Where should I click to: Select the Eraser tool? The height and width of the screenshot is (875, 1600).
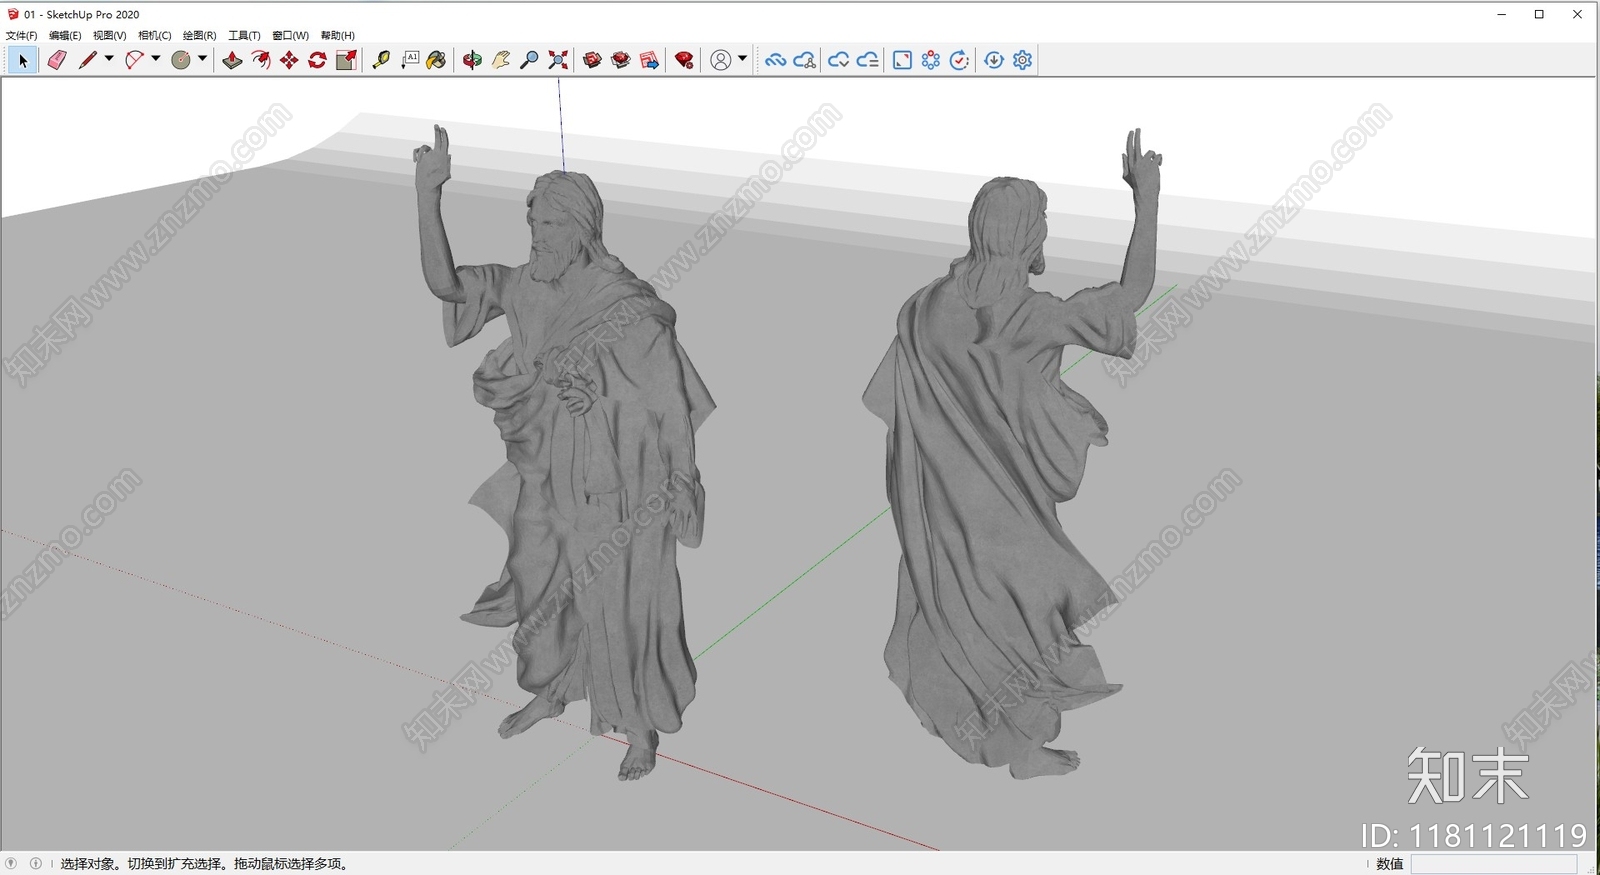57,60
